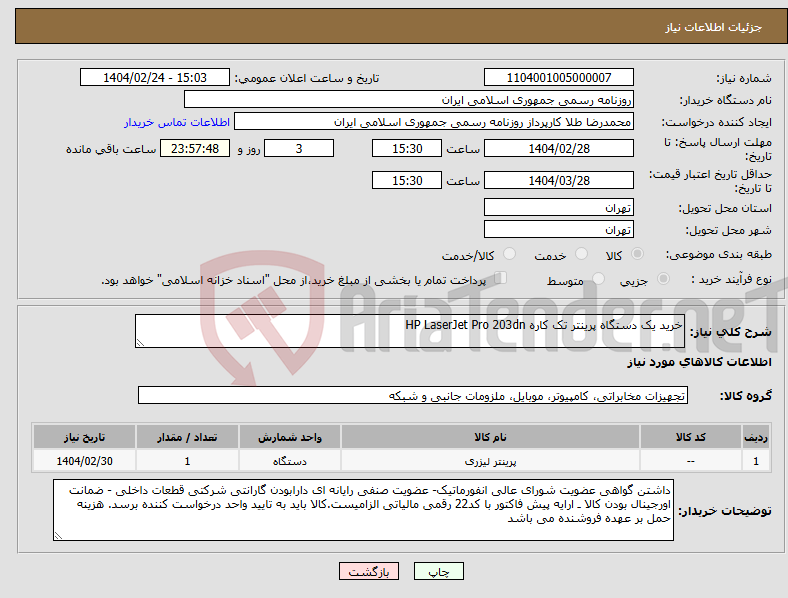Viewport: 788px width, 598px height.
Task: Toggle the اسناد خزانه اسلامی payment checkbox
Action: click(x=501, y=278)
